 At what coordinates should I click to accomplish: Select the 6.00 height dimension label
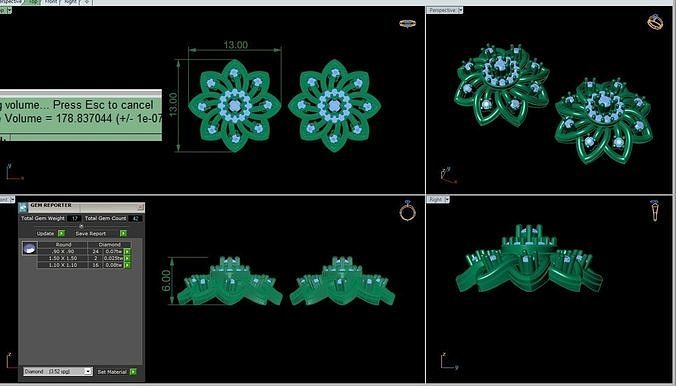pyautogui.click(x=166, y=281)
